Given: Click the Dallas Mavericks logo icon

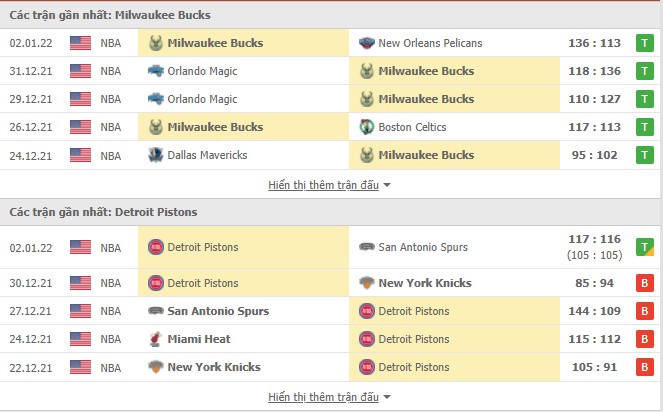Looking at the screenshot, I should (x=156, y=155).
